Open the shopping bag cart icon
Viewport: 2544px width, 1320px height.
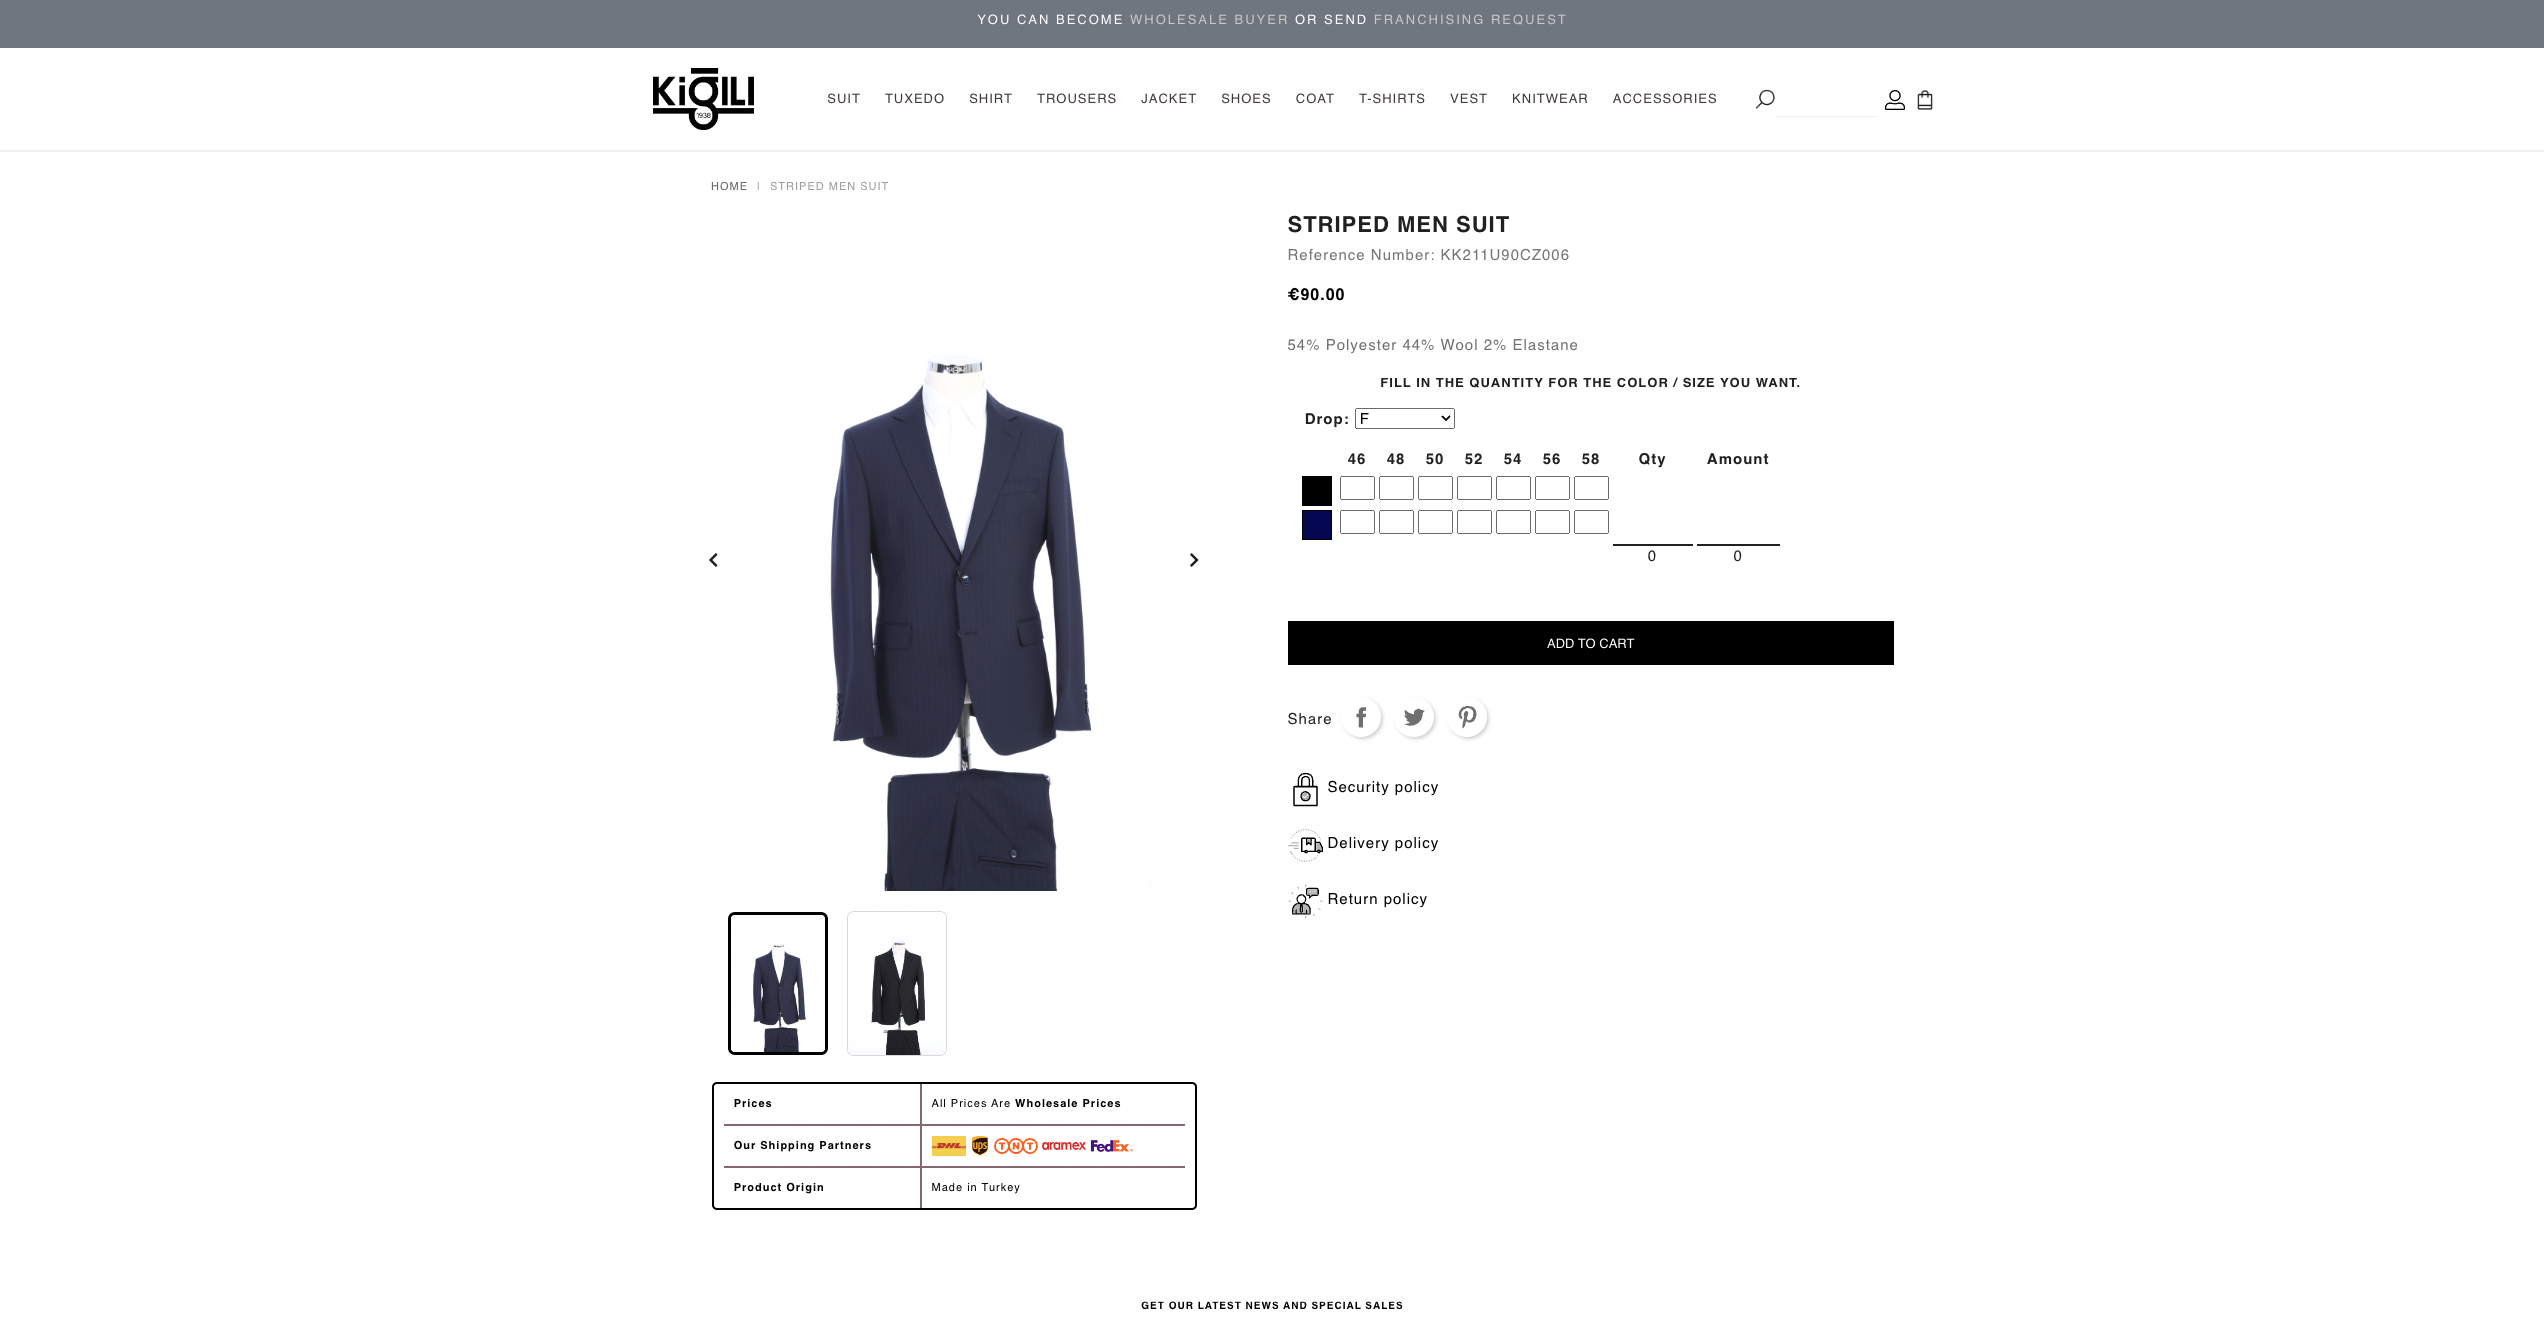[x=1925, y=100]
